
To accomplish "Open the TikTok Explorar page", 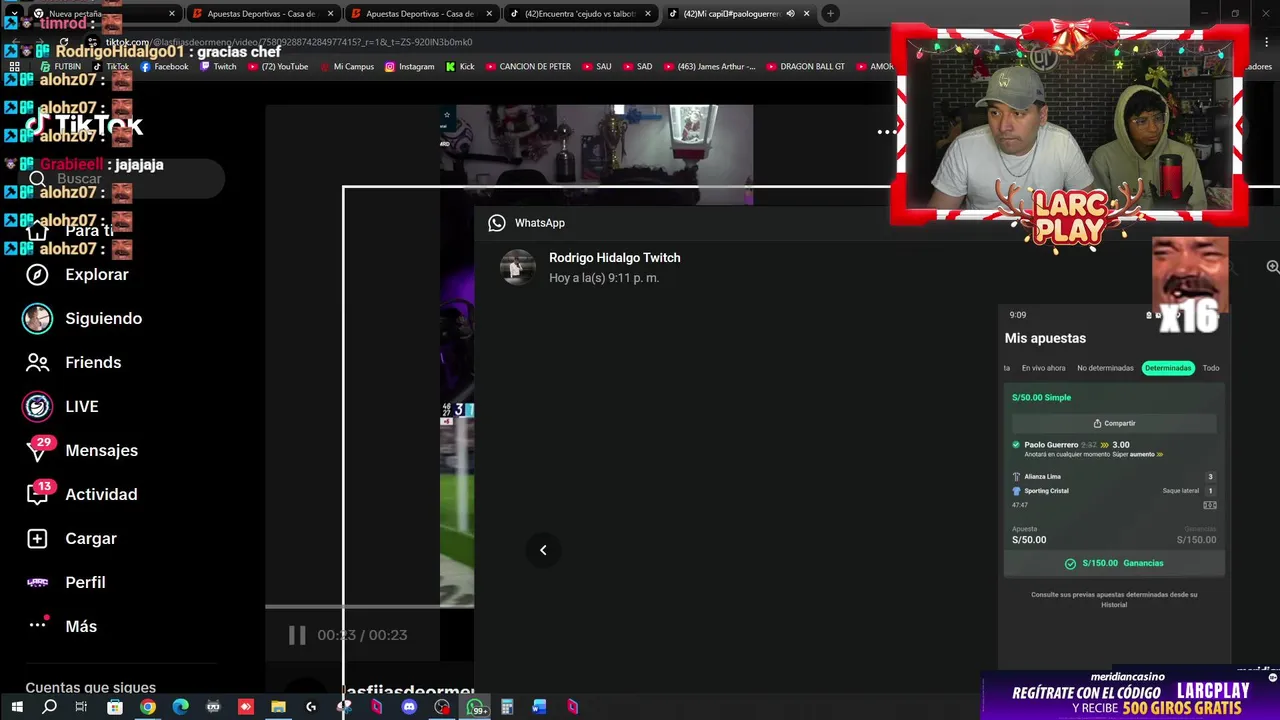I will (77, 274).
